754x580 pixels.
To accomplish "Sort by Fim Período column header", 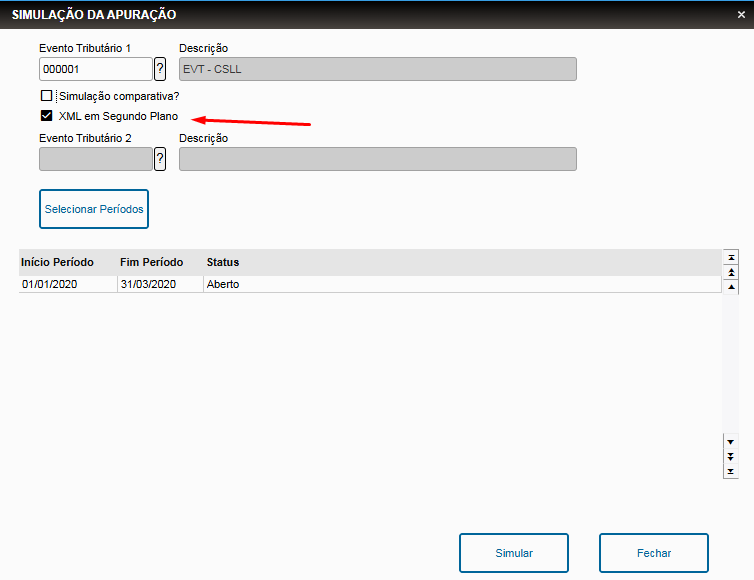I will 160,262.
